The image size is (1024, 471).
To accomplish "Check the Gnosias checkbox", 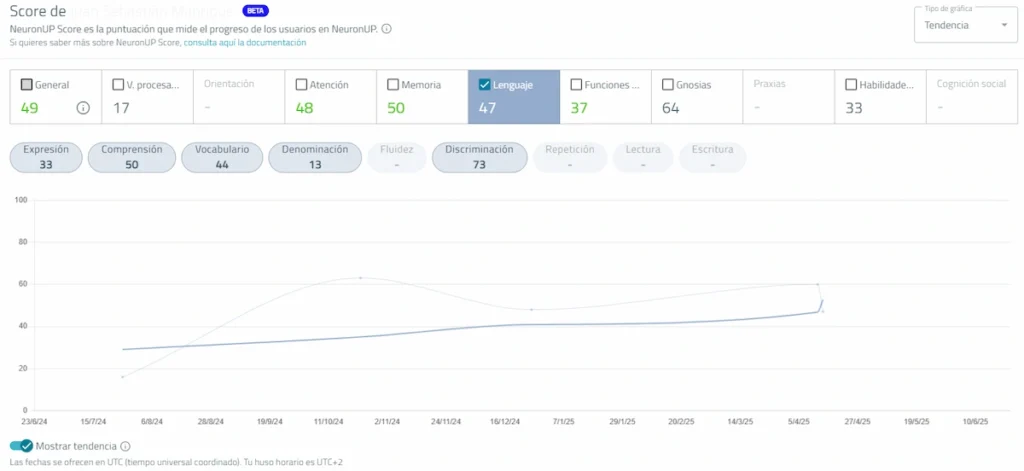I will (668, 85).
